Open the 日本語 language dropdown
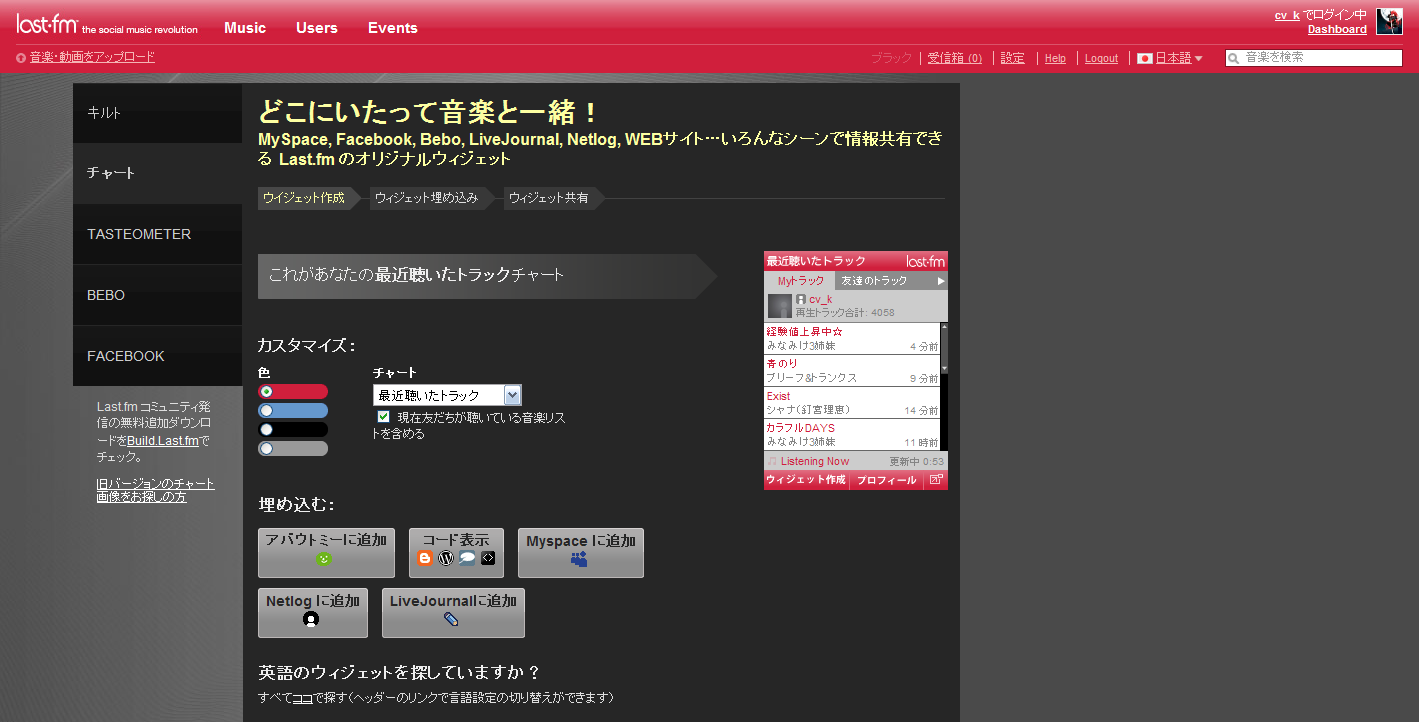This screenshot has width=1419, height=722. click(x=1179, y=58)
